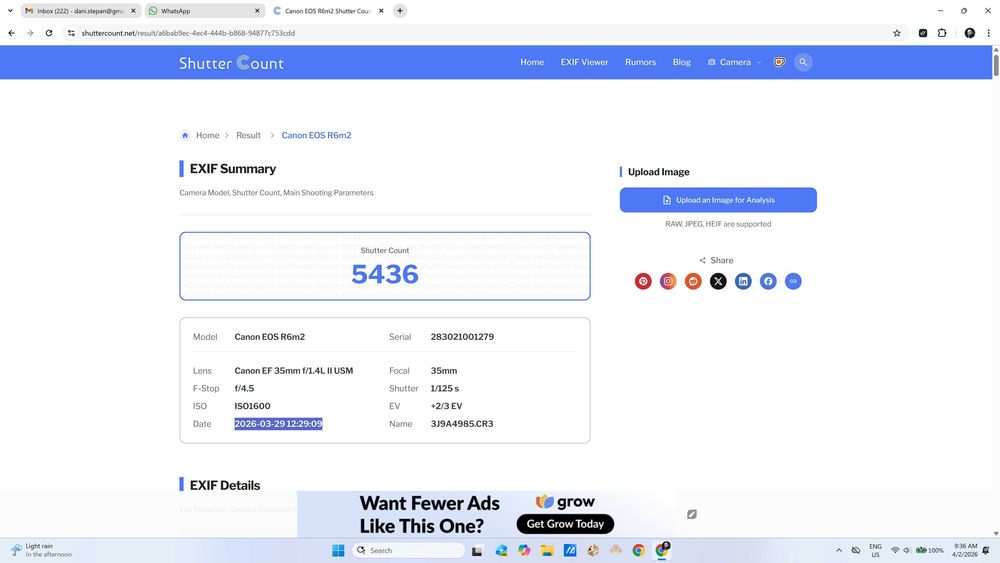This screenshot has width=1000, height=563.
Task: Click the serial number 283021001279
Action: click(x=462, y=337)
